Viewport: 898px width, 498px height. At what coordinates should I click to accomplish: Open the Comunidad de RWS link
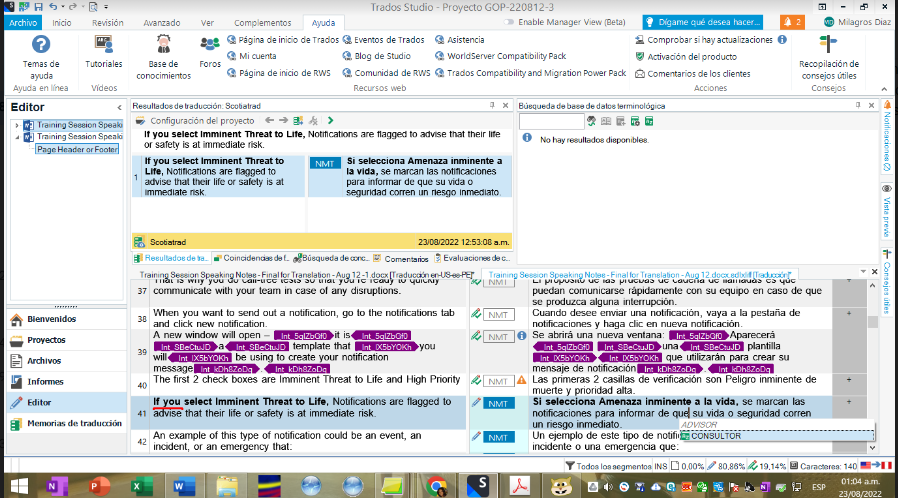387,73
